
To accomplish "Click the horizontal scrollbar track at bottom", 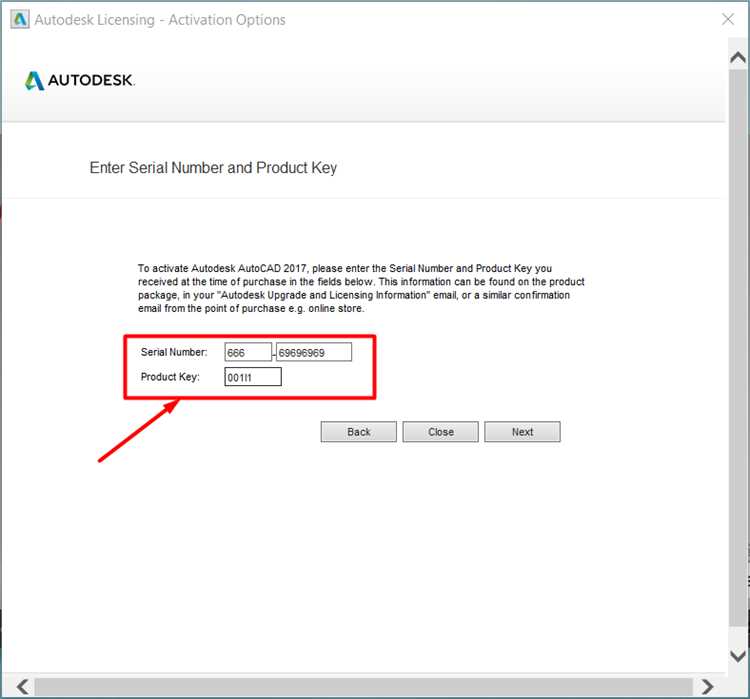I will pyautogui.click(x=364, y=687).
